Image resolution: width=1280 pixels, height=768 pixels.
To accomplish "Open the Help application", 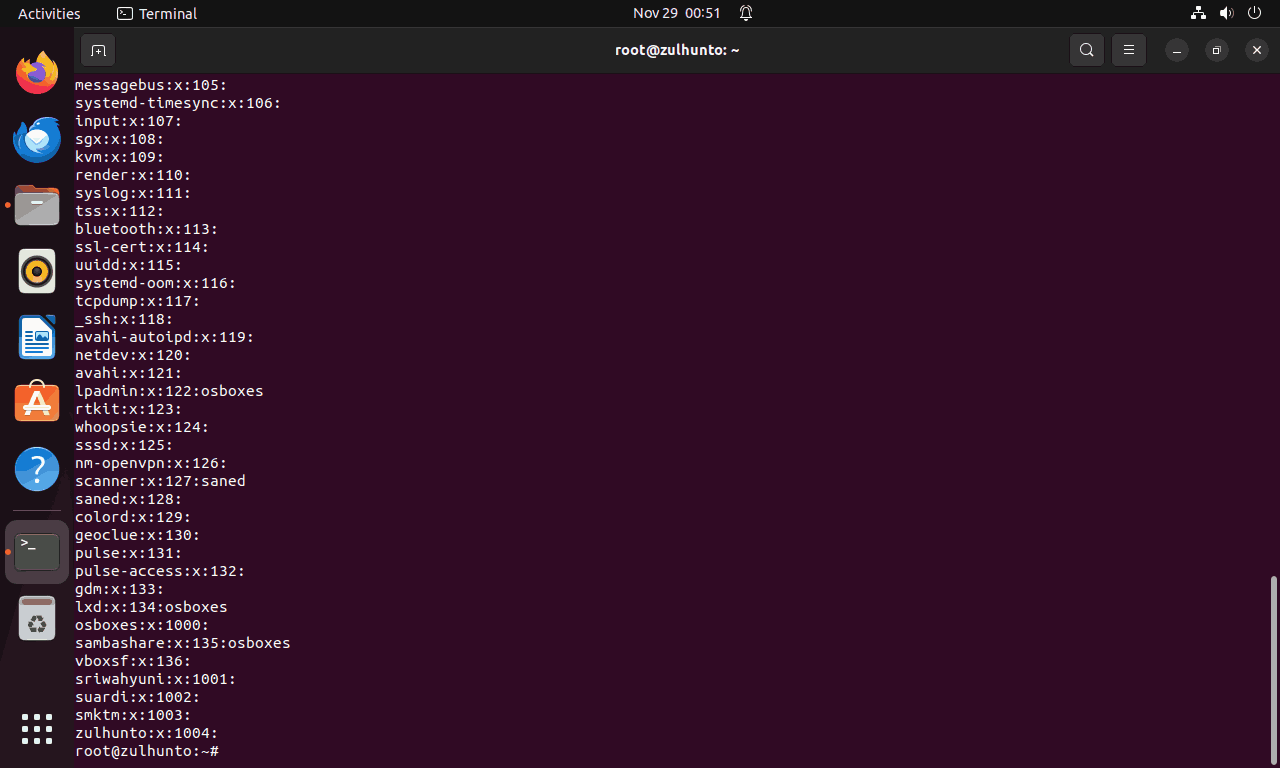I will [37, 469].
